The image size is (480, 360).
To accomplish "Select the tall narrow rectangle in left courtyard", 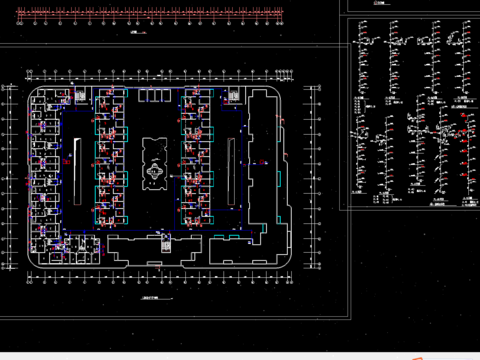I will click(x=77, y=172).
